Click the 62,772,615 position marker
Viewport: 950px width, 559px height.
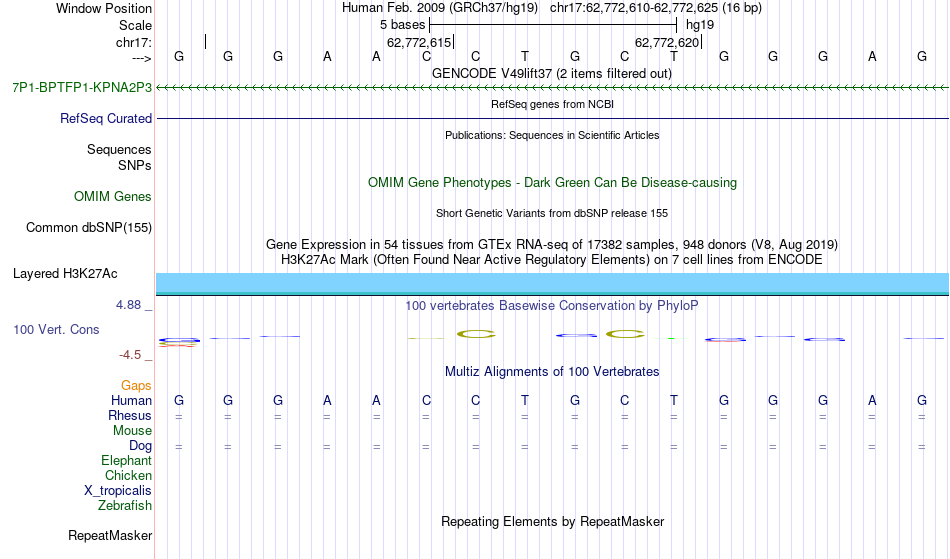coord(419,42)
